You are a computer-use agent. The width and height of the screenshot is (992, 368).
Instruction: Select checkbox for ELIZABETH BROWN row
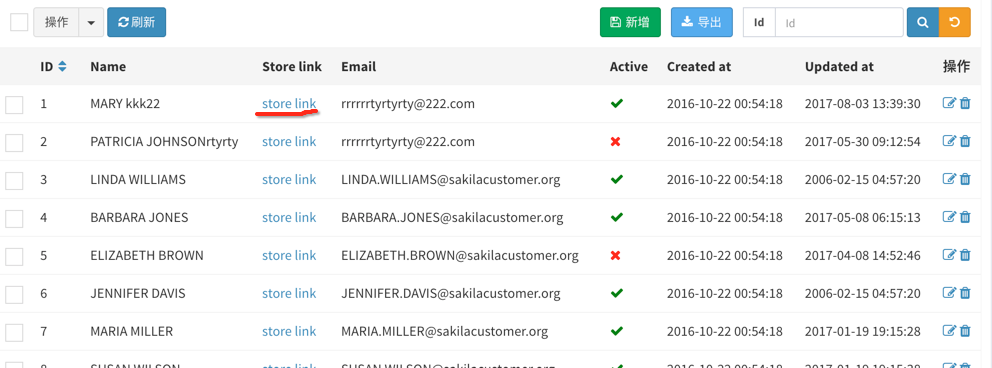tap(14, 256)
